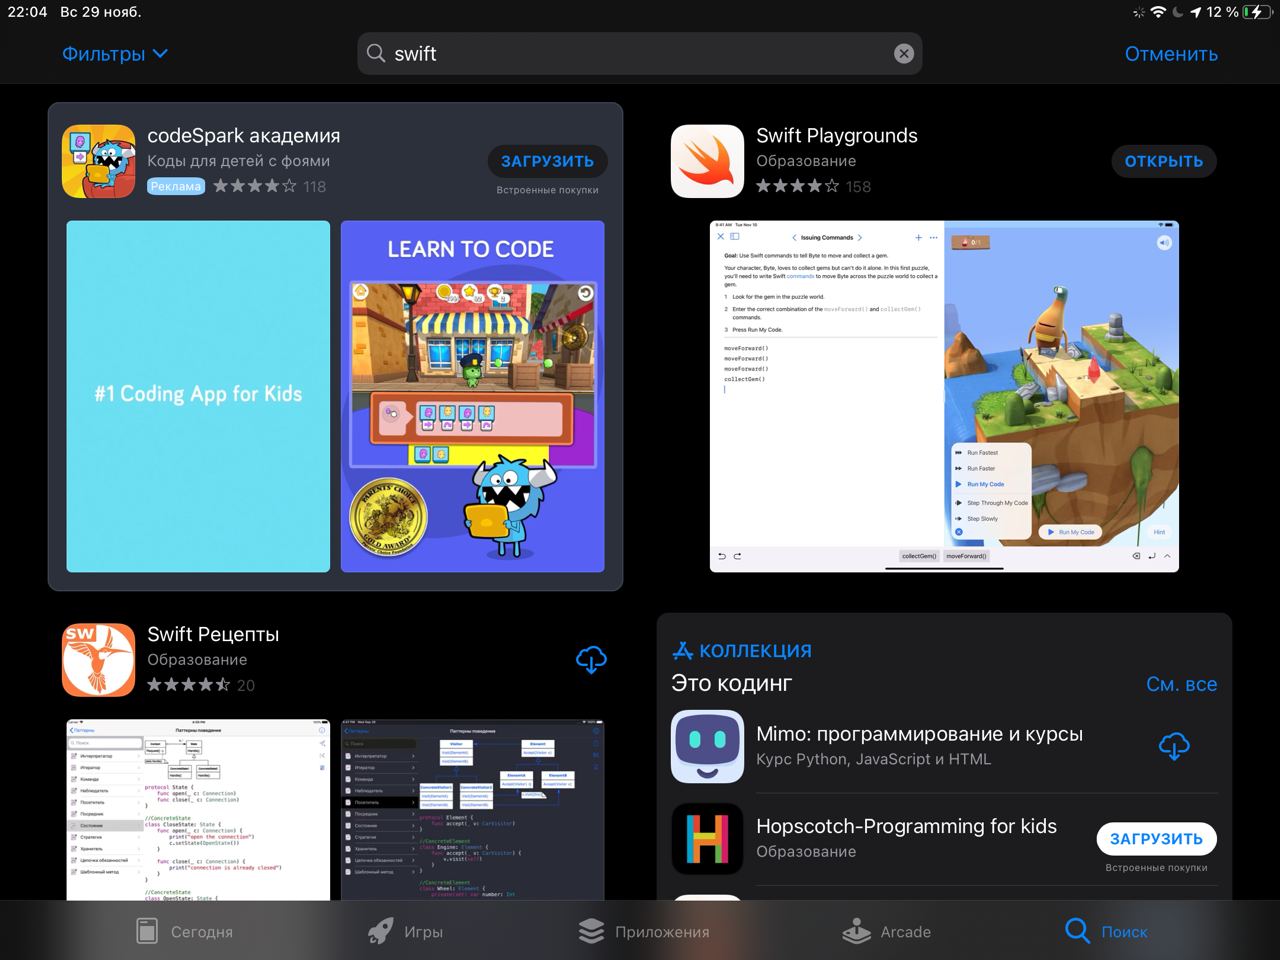Tap См. все for the coding collection

1182,684
